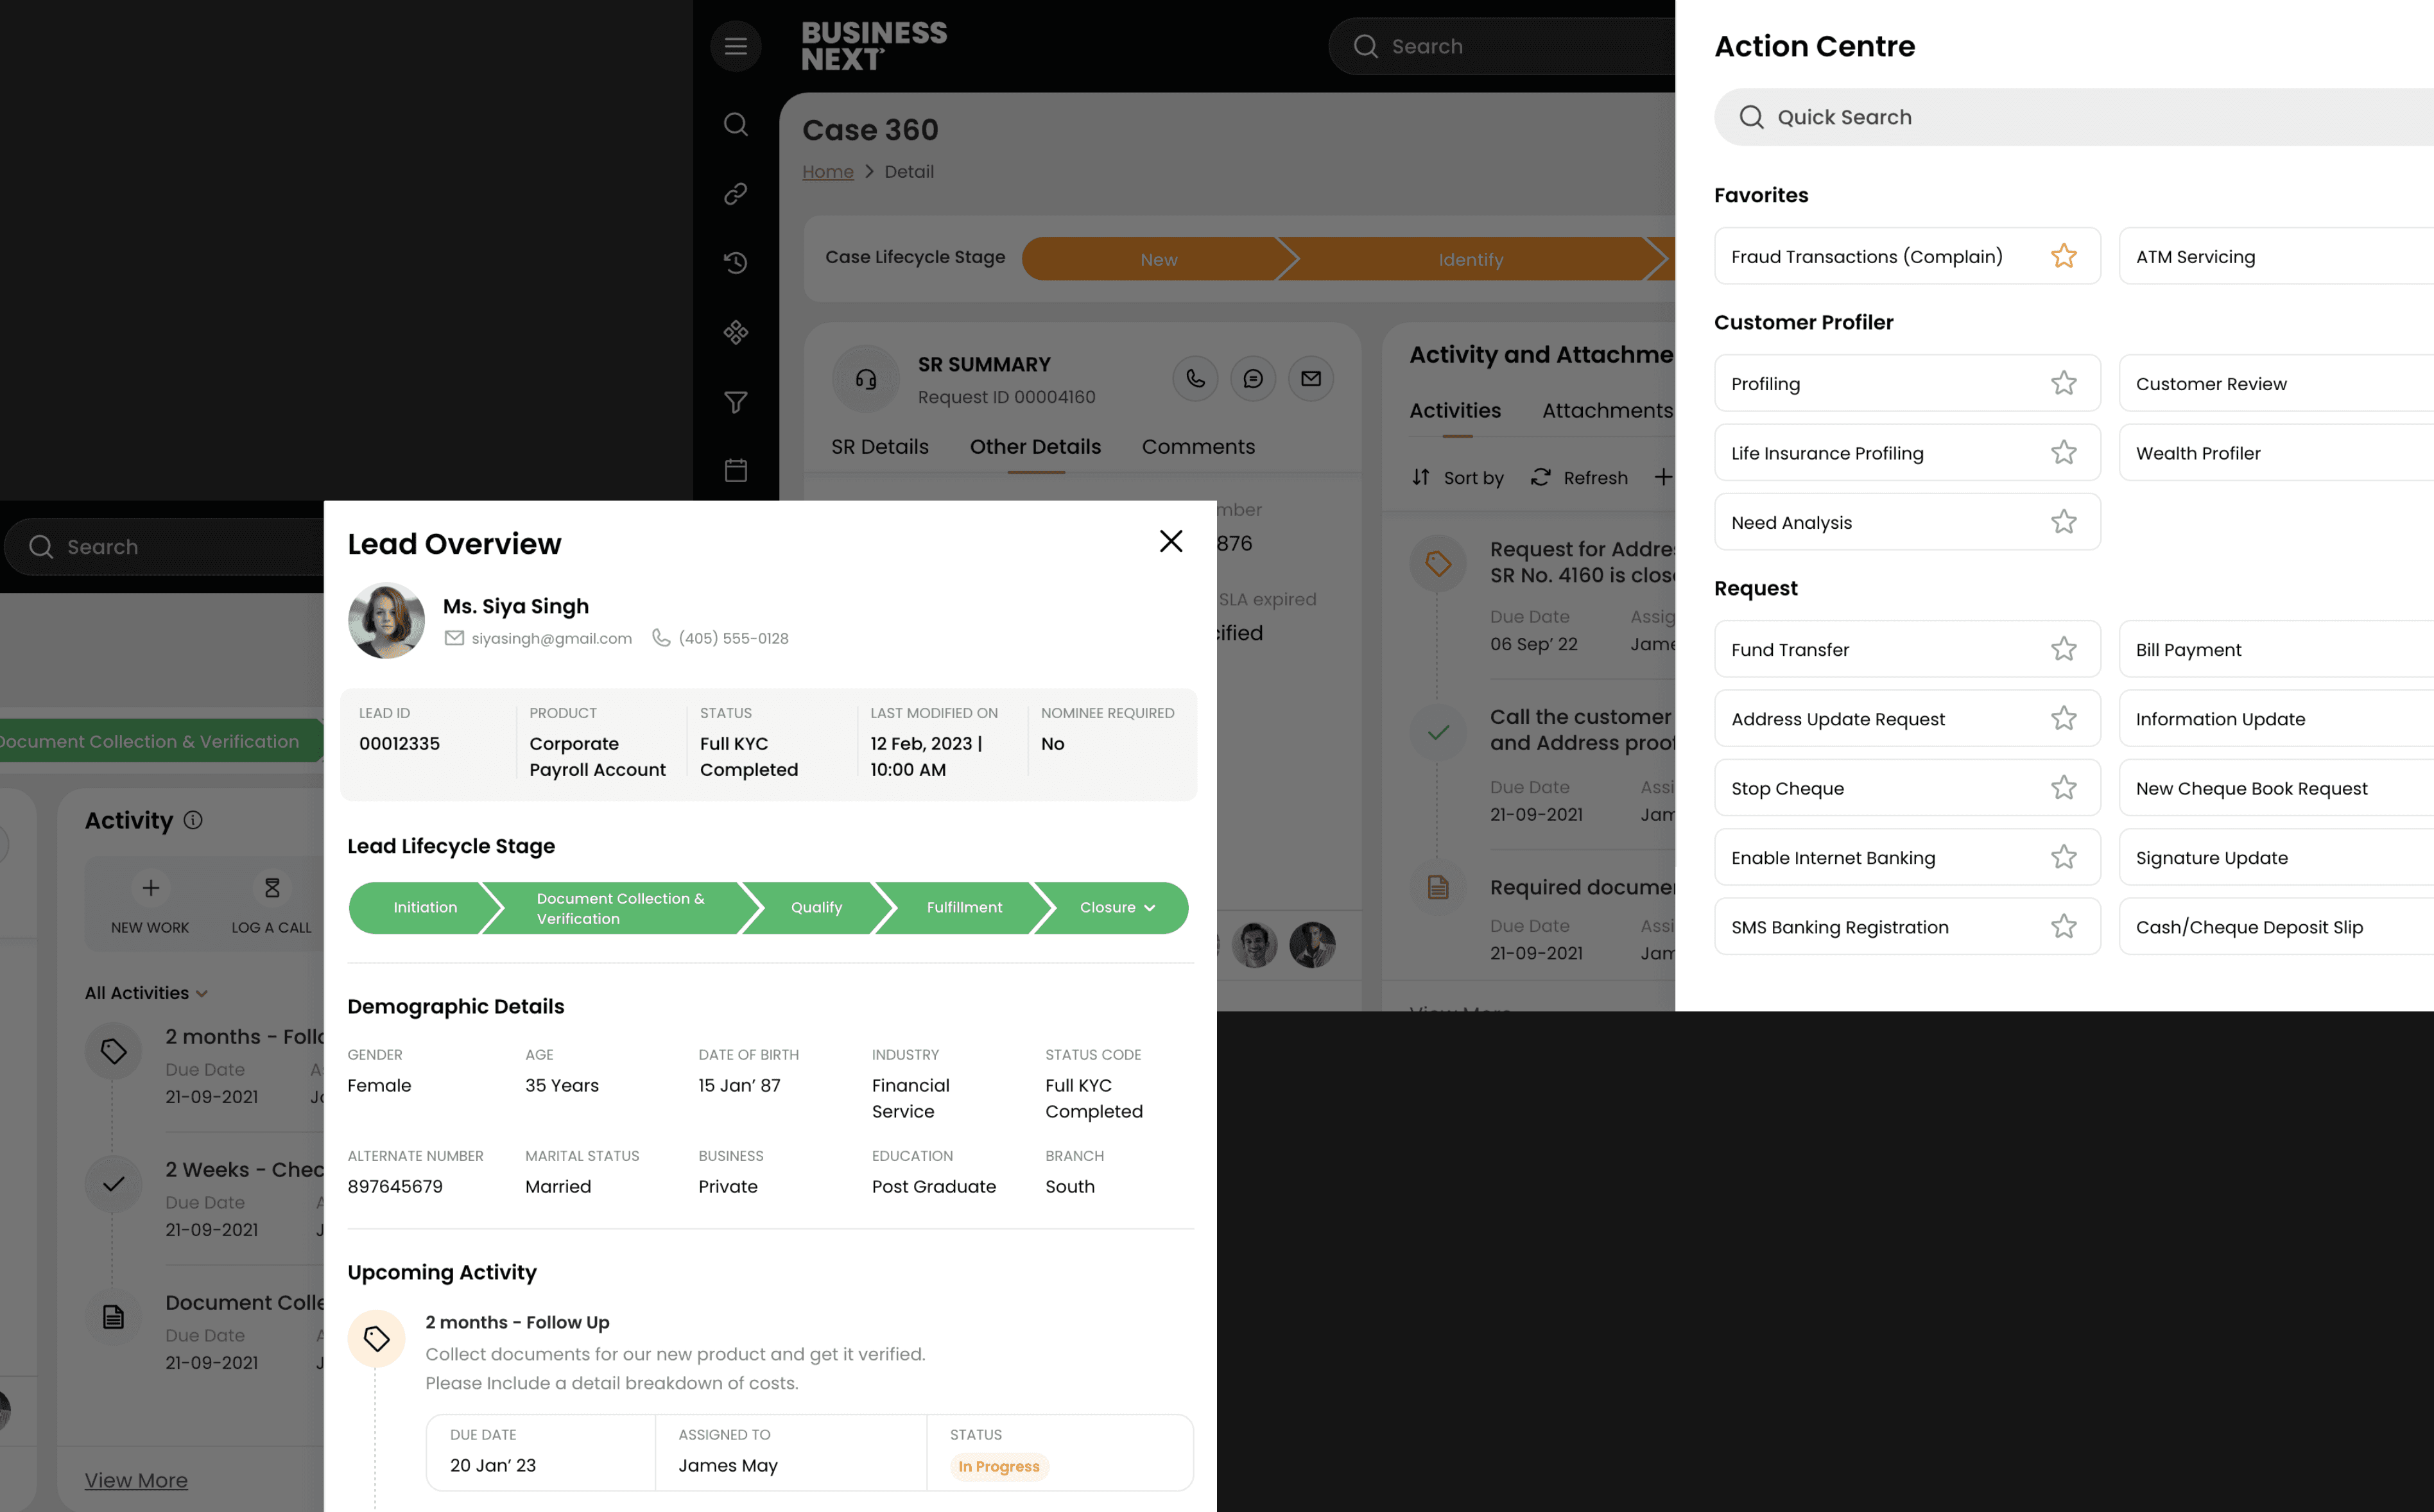Star the Fund Transfer action

[x=2063, y=650]
